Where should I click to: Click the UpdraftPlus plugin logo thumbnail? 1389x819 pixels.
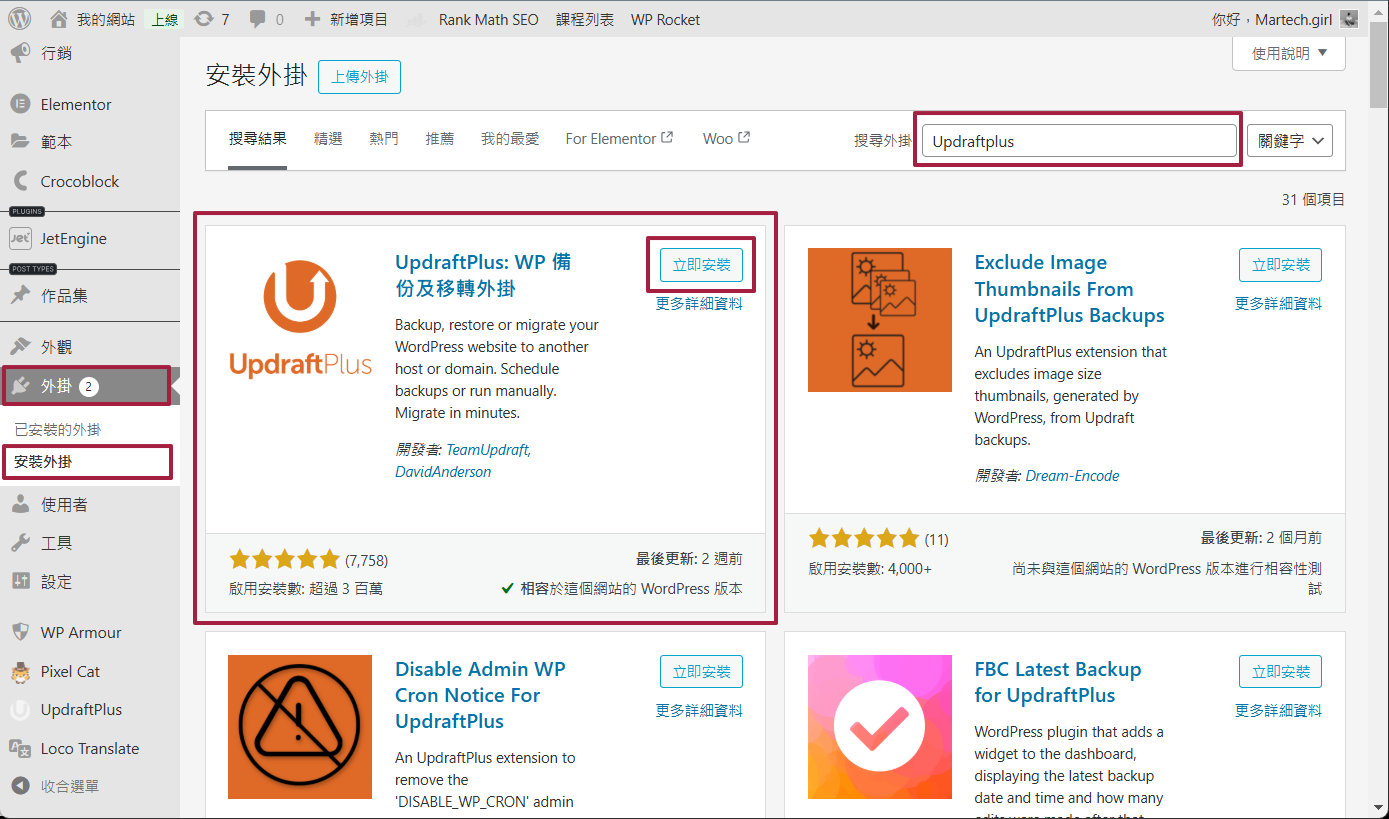(300, 319)
